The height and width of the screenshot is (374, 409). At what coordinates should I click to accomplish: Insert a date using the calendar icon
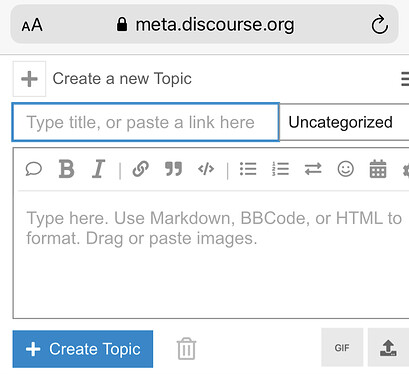click(378, 169)
